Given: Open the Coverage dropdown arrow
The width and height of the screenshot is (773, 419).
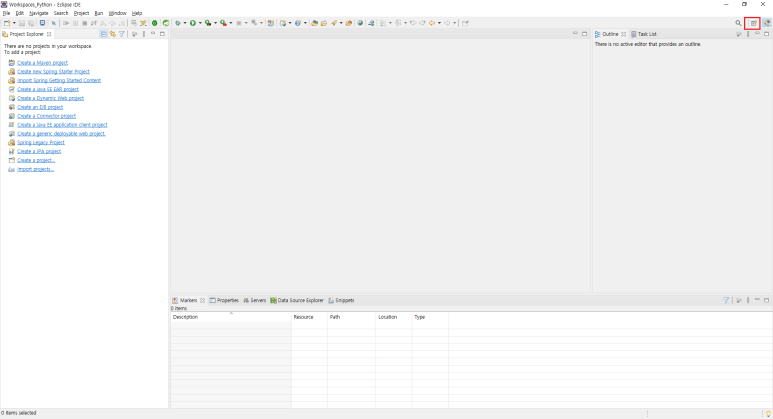Looking at the screenshot, I should click(x=215, y=23).
